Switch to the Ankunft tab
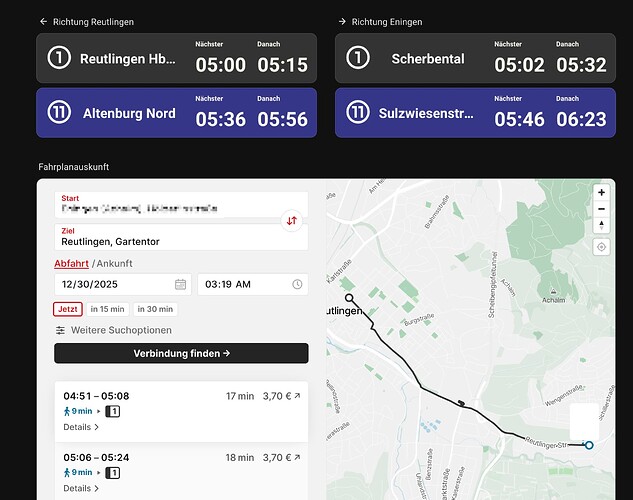The image size is (633, 500). point(114,263)
